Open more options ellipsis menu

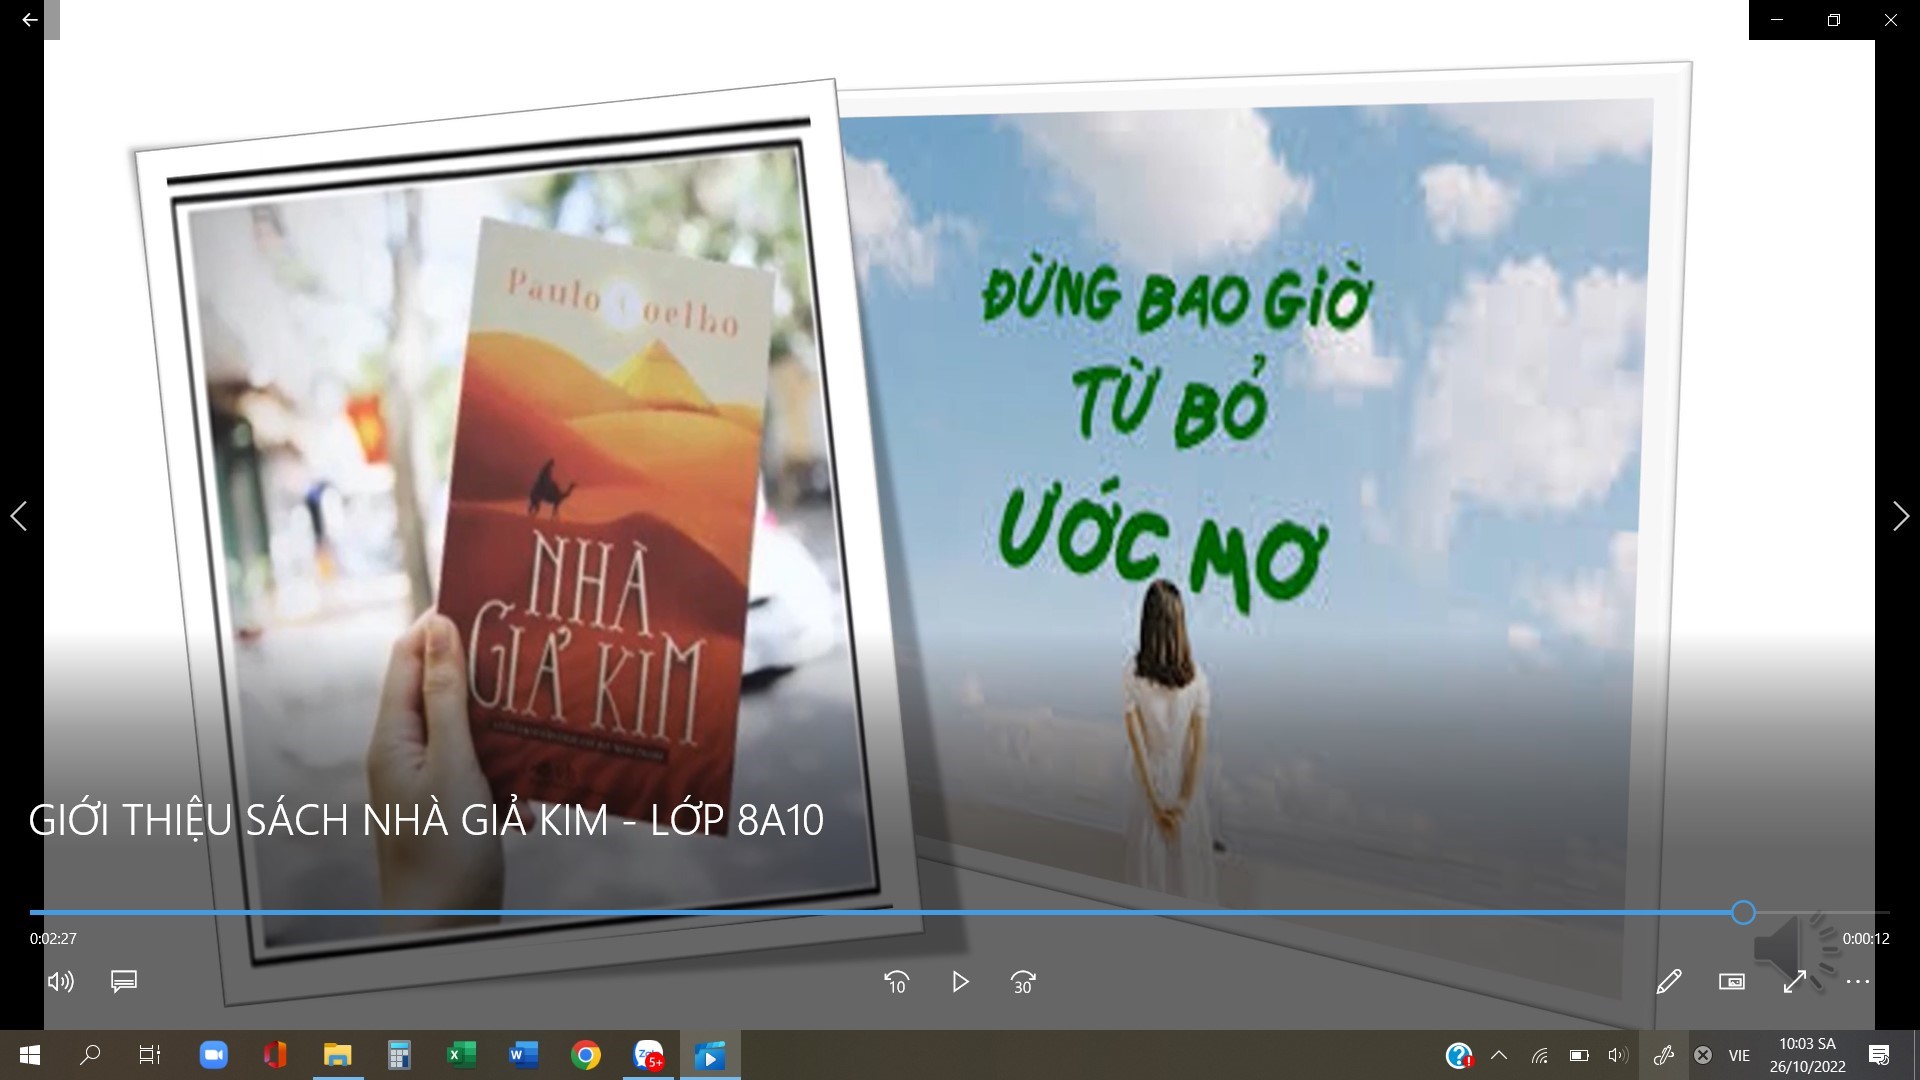pos(1858,982)
